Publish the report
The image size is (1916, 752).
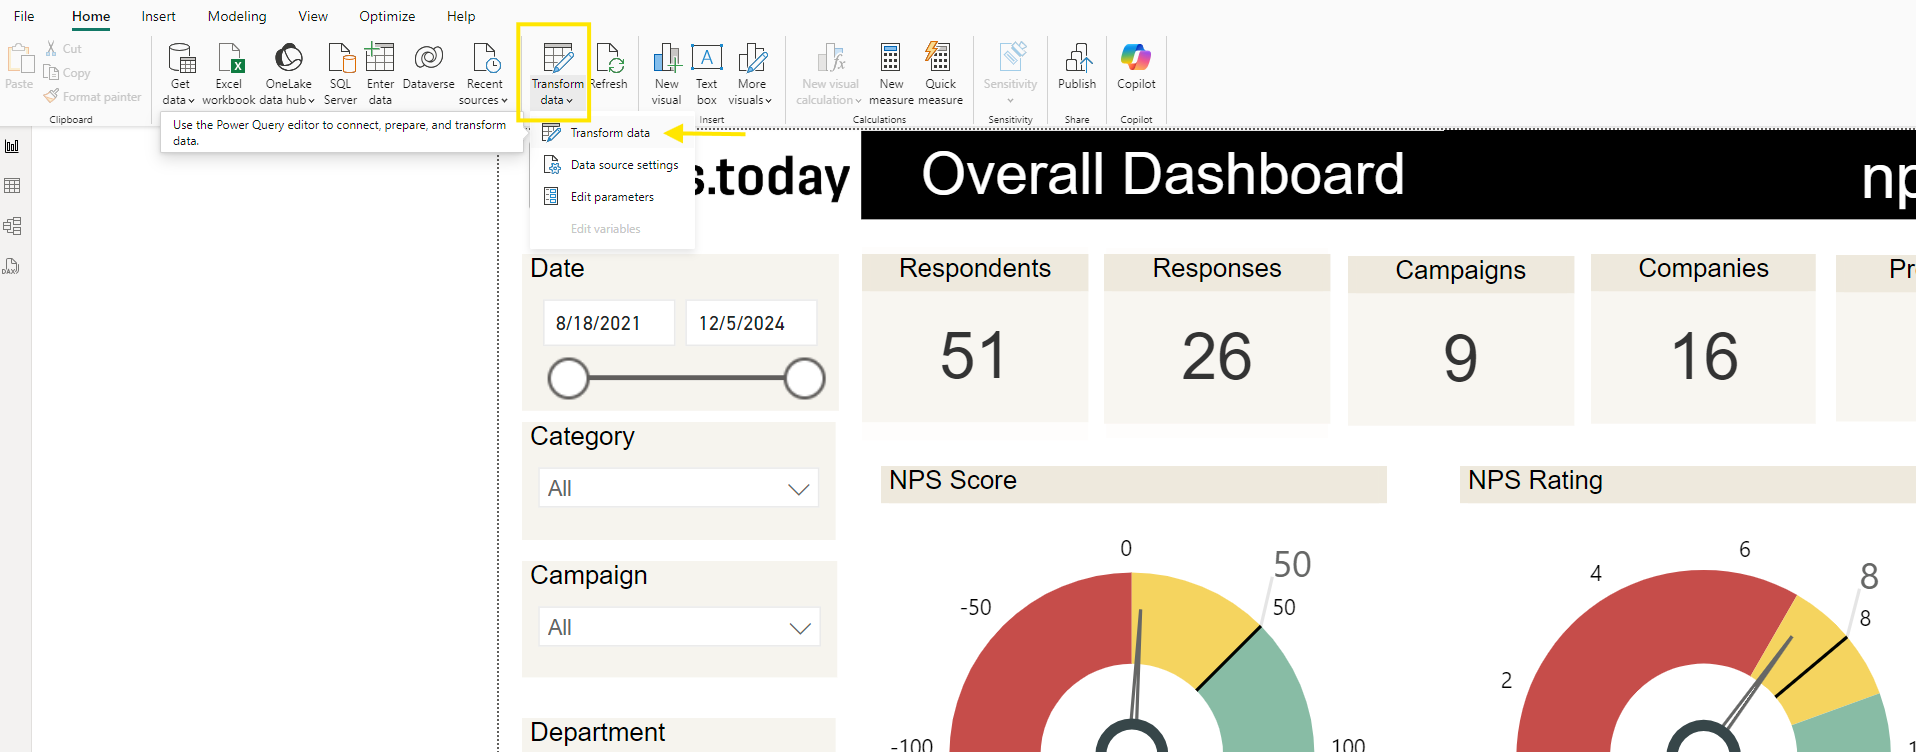[x=1077, y=60]
